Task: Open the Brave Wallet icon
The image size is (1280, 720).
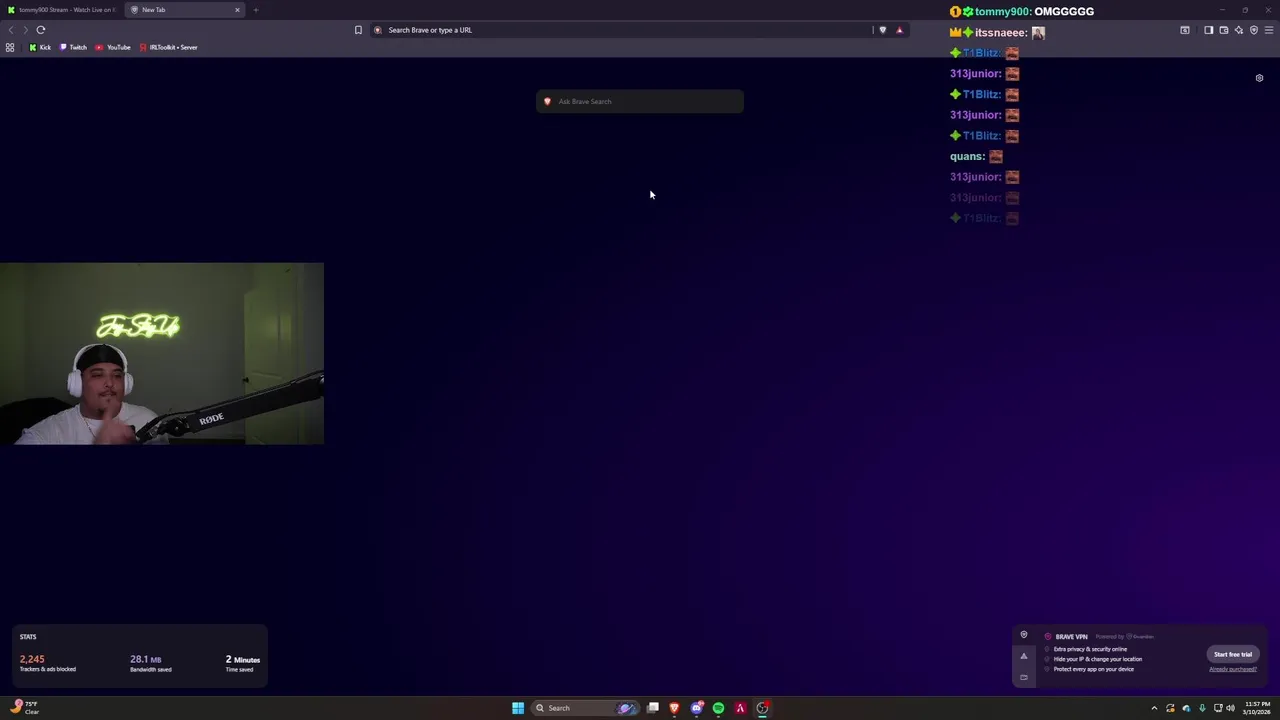Action: pos(1223,30)
